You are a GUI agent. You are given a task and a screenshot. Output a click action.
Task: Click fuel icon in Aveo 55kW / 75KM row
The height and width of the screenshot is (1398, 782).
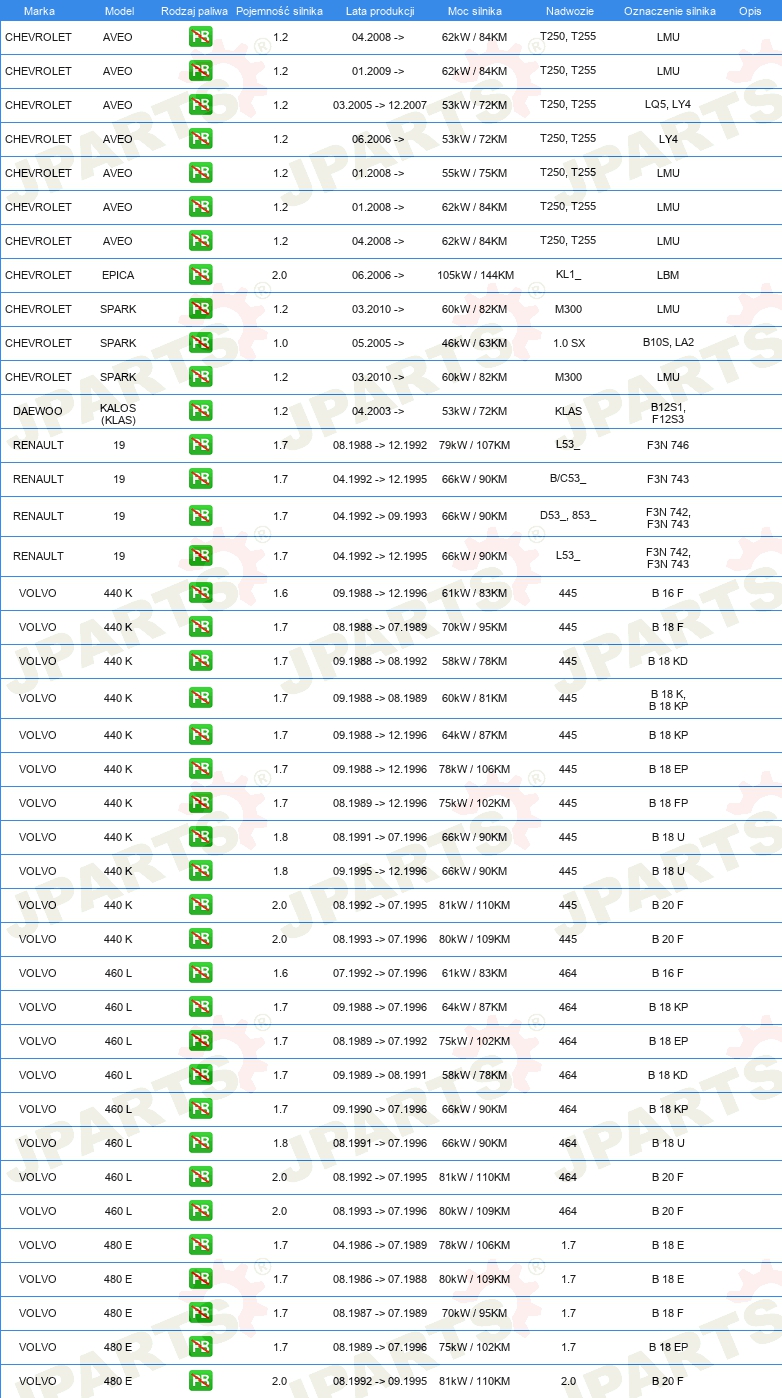pos(200,173)
